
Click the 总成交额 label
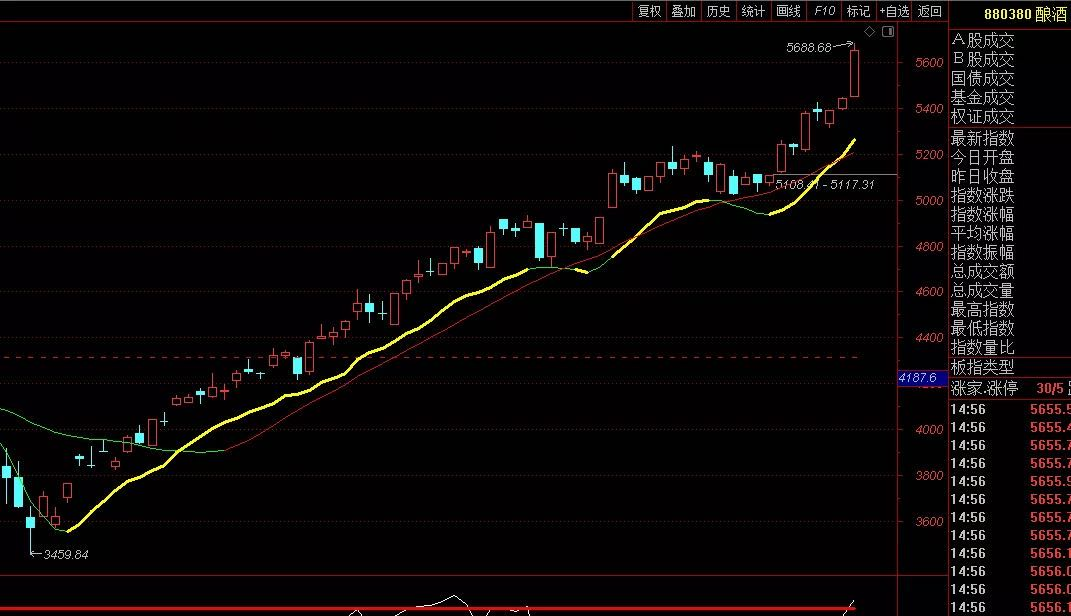982,272
